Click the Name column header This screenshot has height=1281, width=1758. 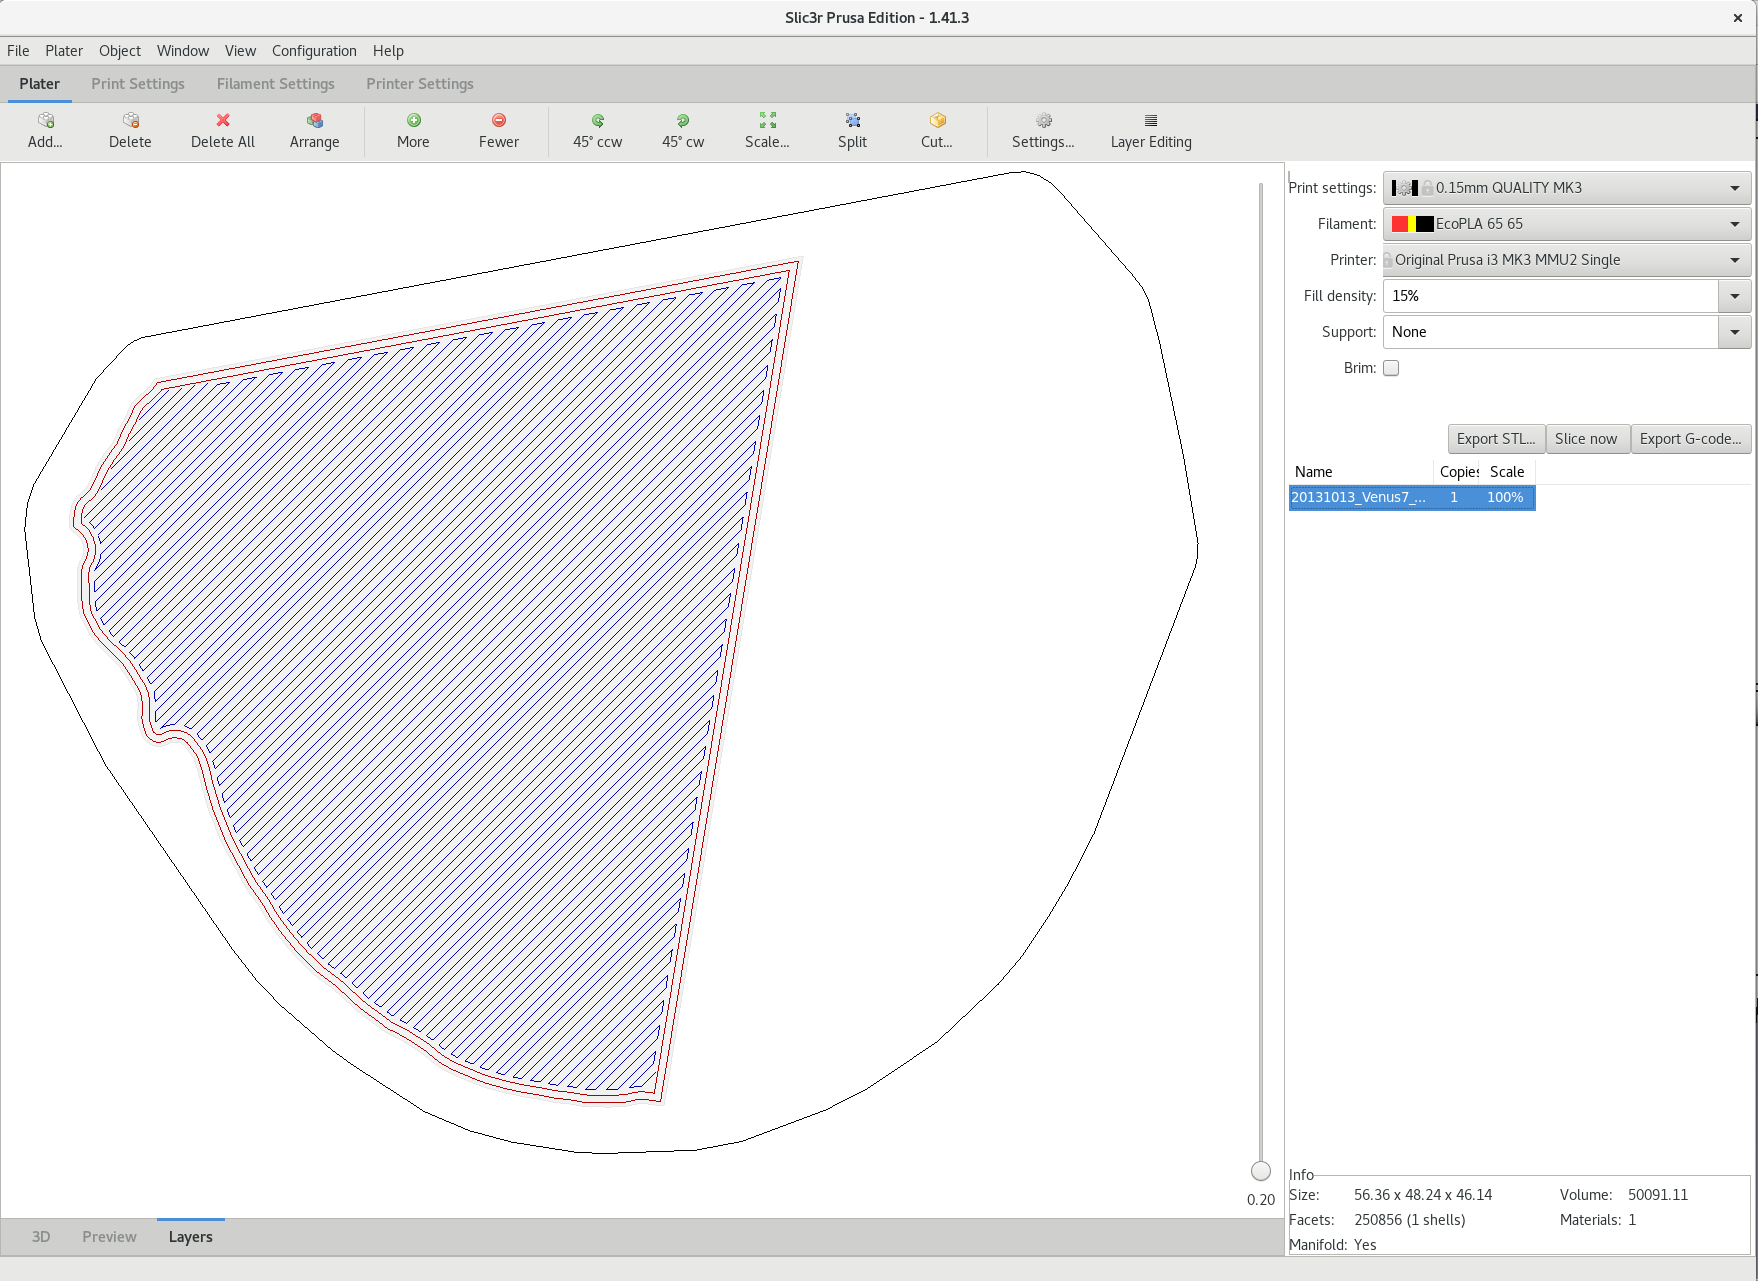pyautogui.click(x=1361, y=472)
